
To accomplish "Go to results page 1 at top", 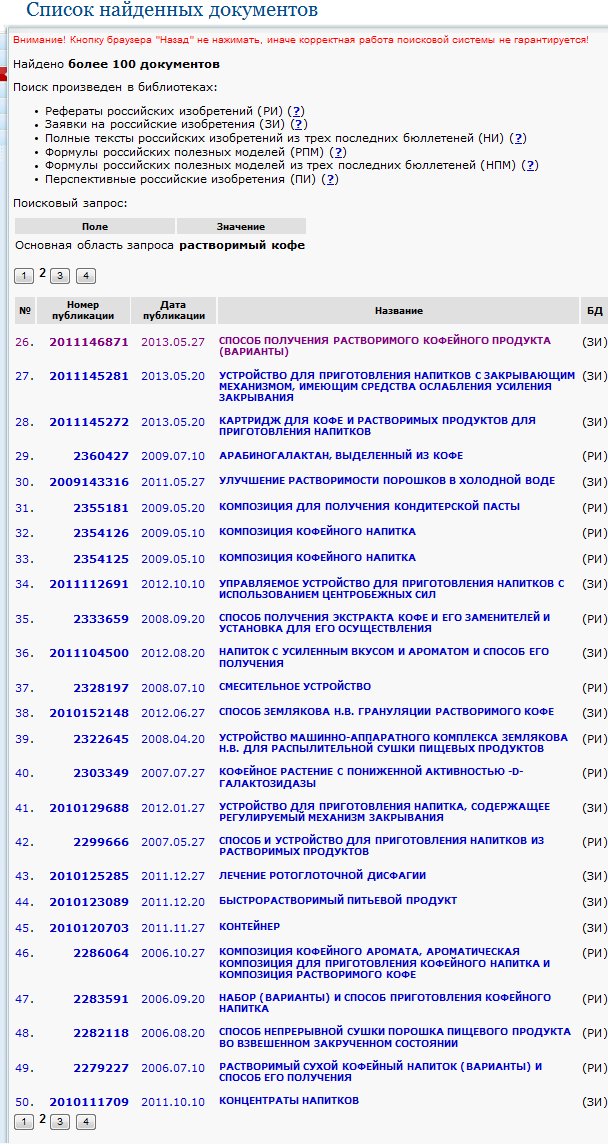I will (24, 276).
